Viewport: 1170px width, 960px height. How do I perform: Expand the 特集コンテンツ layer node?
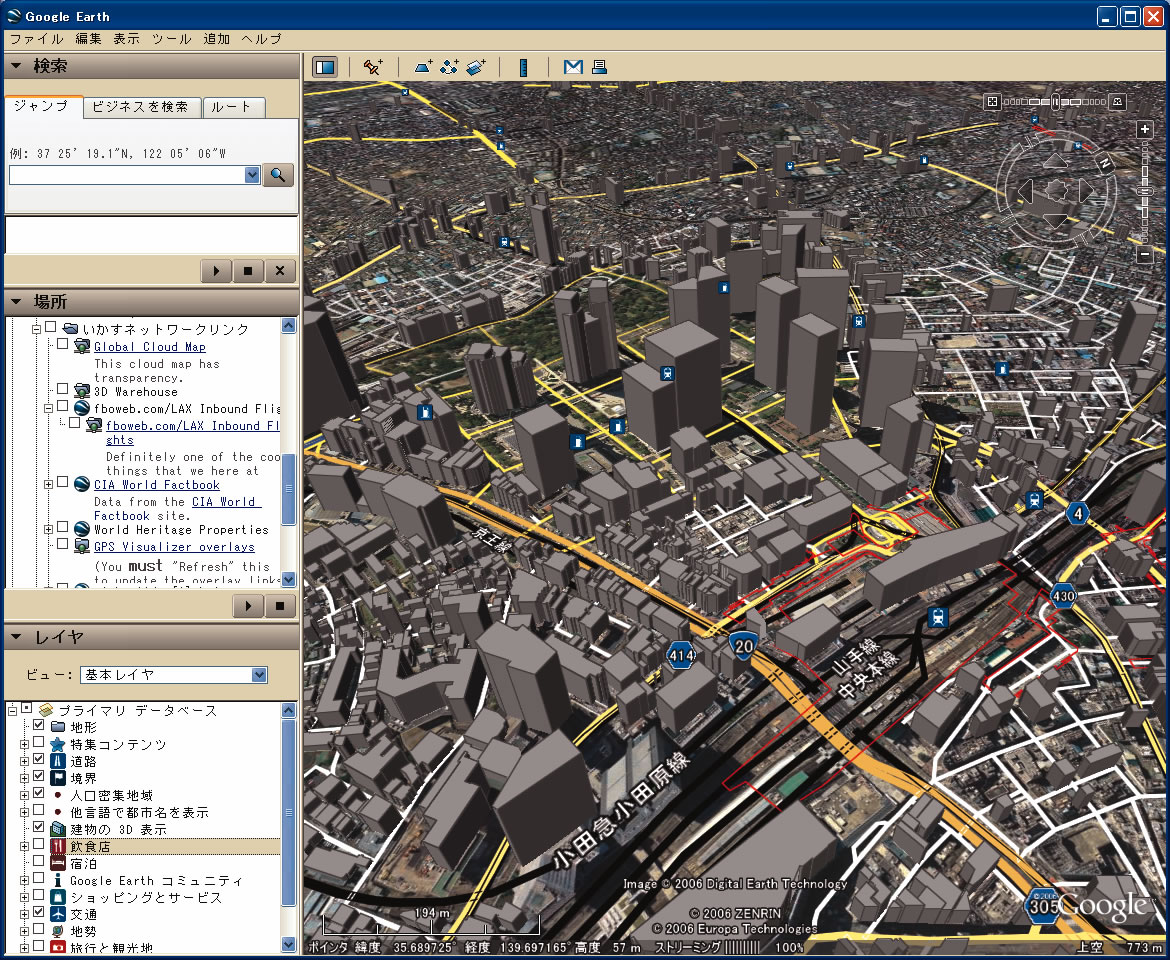pos(25,744)
